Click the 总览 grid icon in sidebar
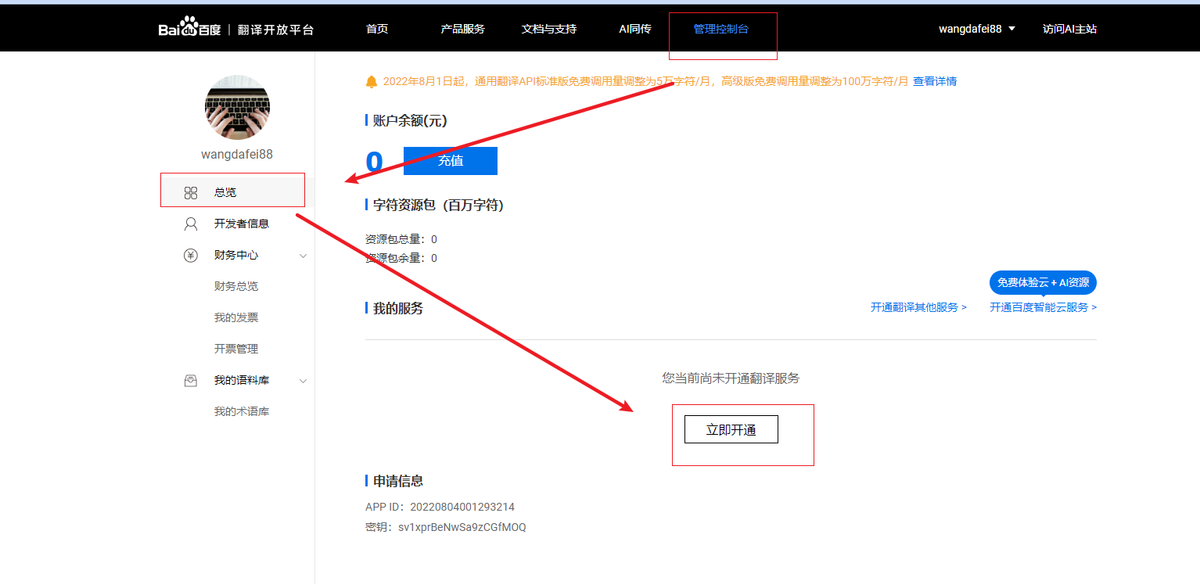 tap(191, 192)
